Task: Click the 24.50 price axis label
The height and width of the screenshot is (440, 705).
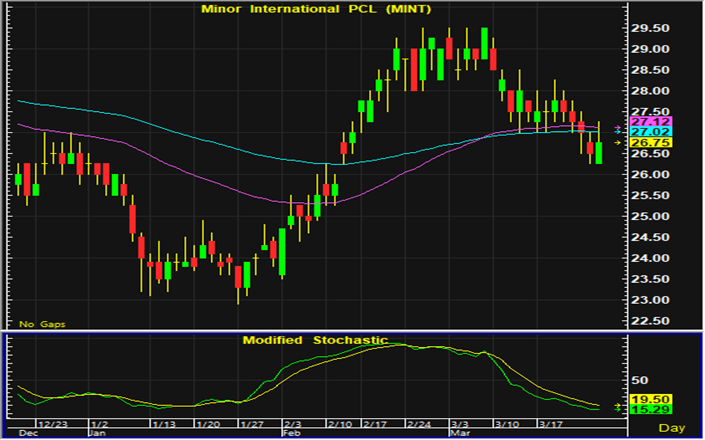Action: [x=650, y=237]
